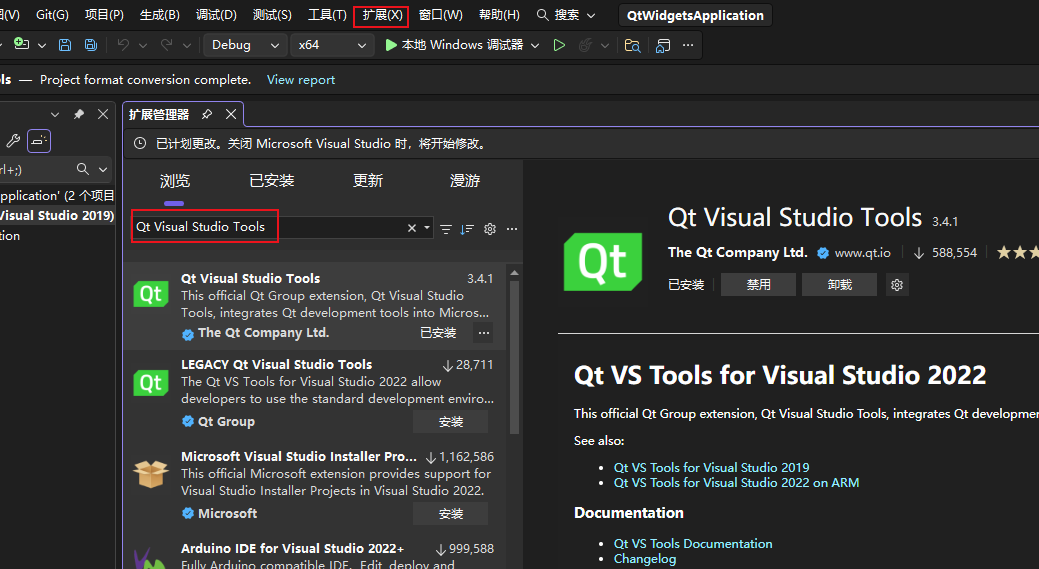Open the Debug configuration dropdown

245,45
